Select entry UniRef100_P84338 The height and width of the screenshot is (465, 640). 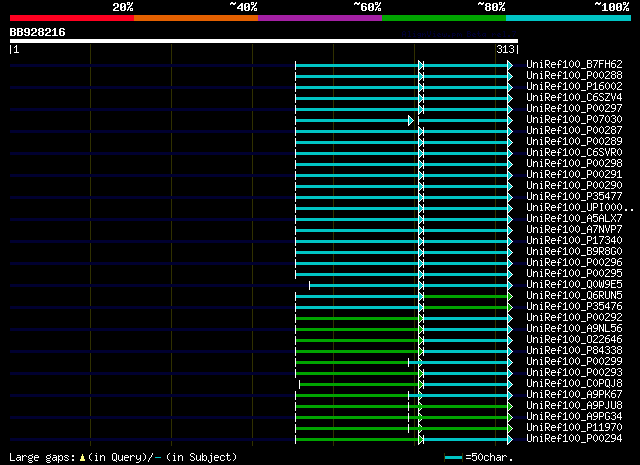pyautogui.click(x=574, y=351)
